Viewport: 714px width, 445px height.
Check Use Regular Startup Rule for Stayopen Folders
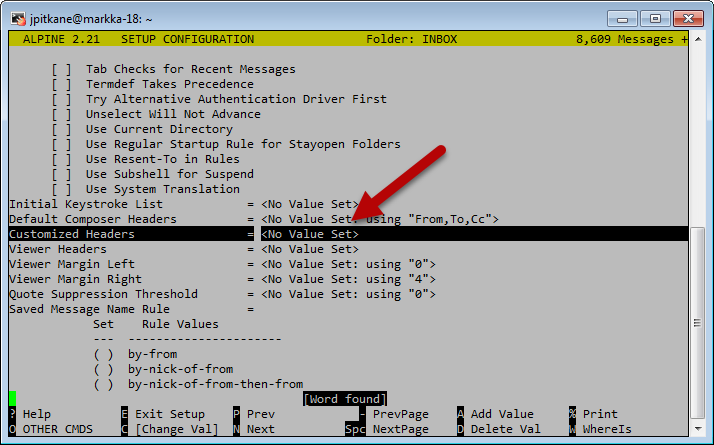[61, 144]
